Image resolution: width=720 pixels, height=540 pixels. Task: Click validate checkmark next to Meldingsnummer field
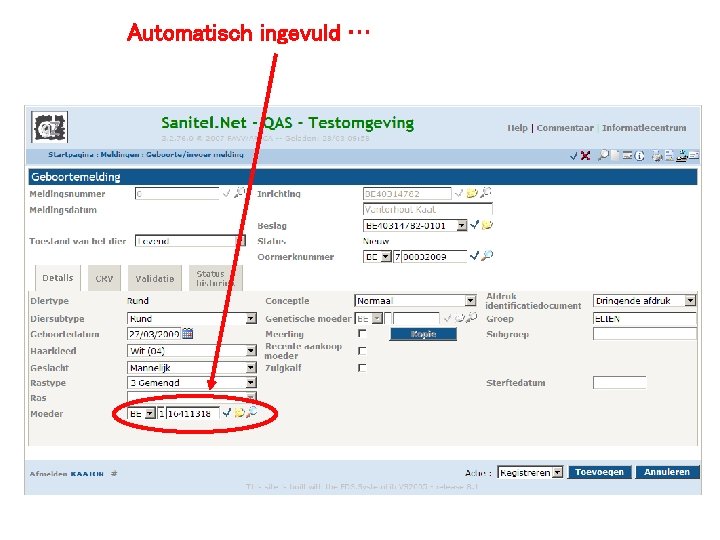(x=226, y=194)
